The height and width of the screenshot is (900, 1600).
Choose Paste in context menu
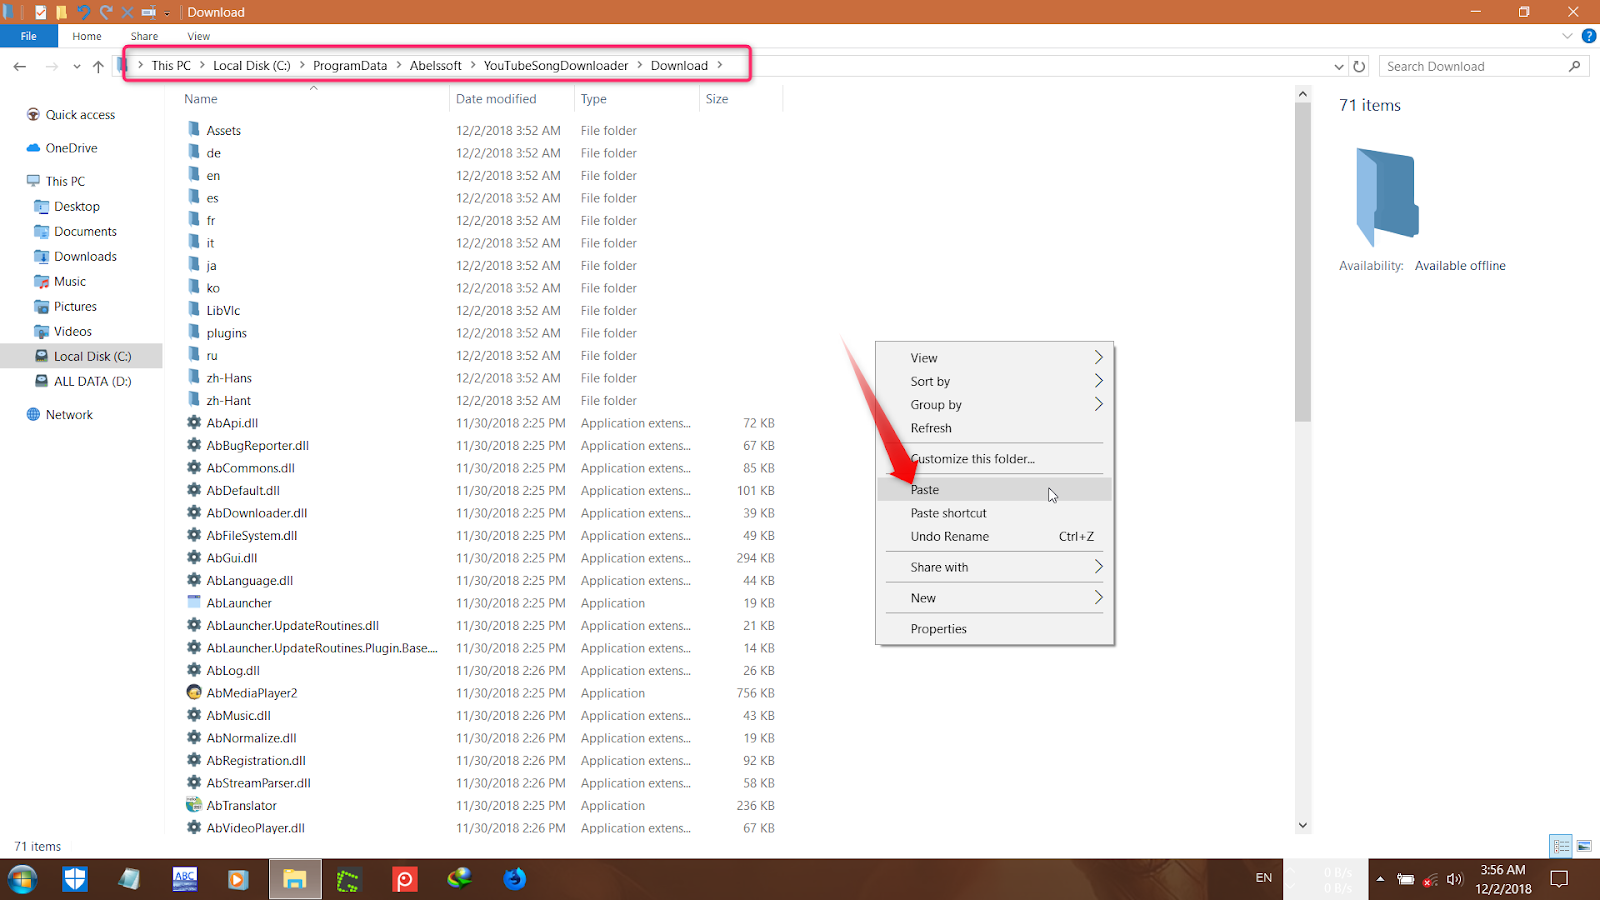tap(995, 490)
